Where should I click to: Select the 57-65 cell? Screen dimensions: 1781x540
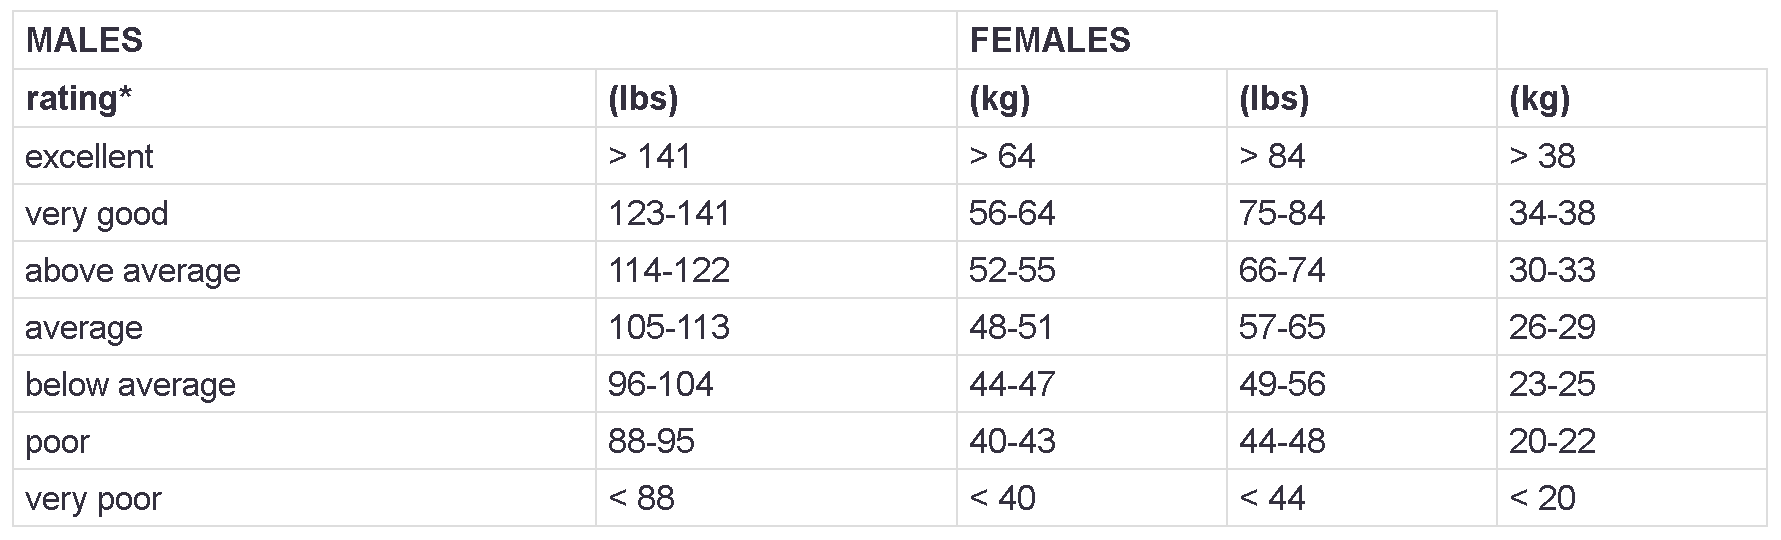[1362, 327]
